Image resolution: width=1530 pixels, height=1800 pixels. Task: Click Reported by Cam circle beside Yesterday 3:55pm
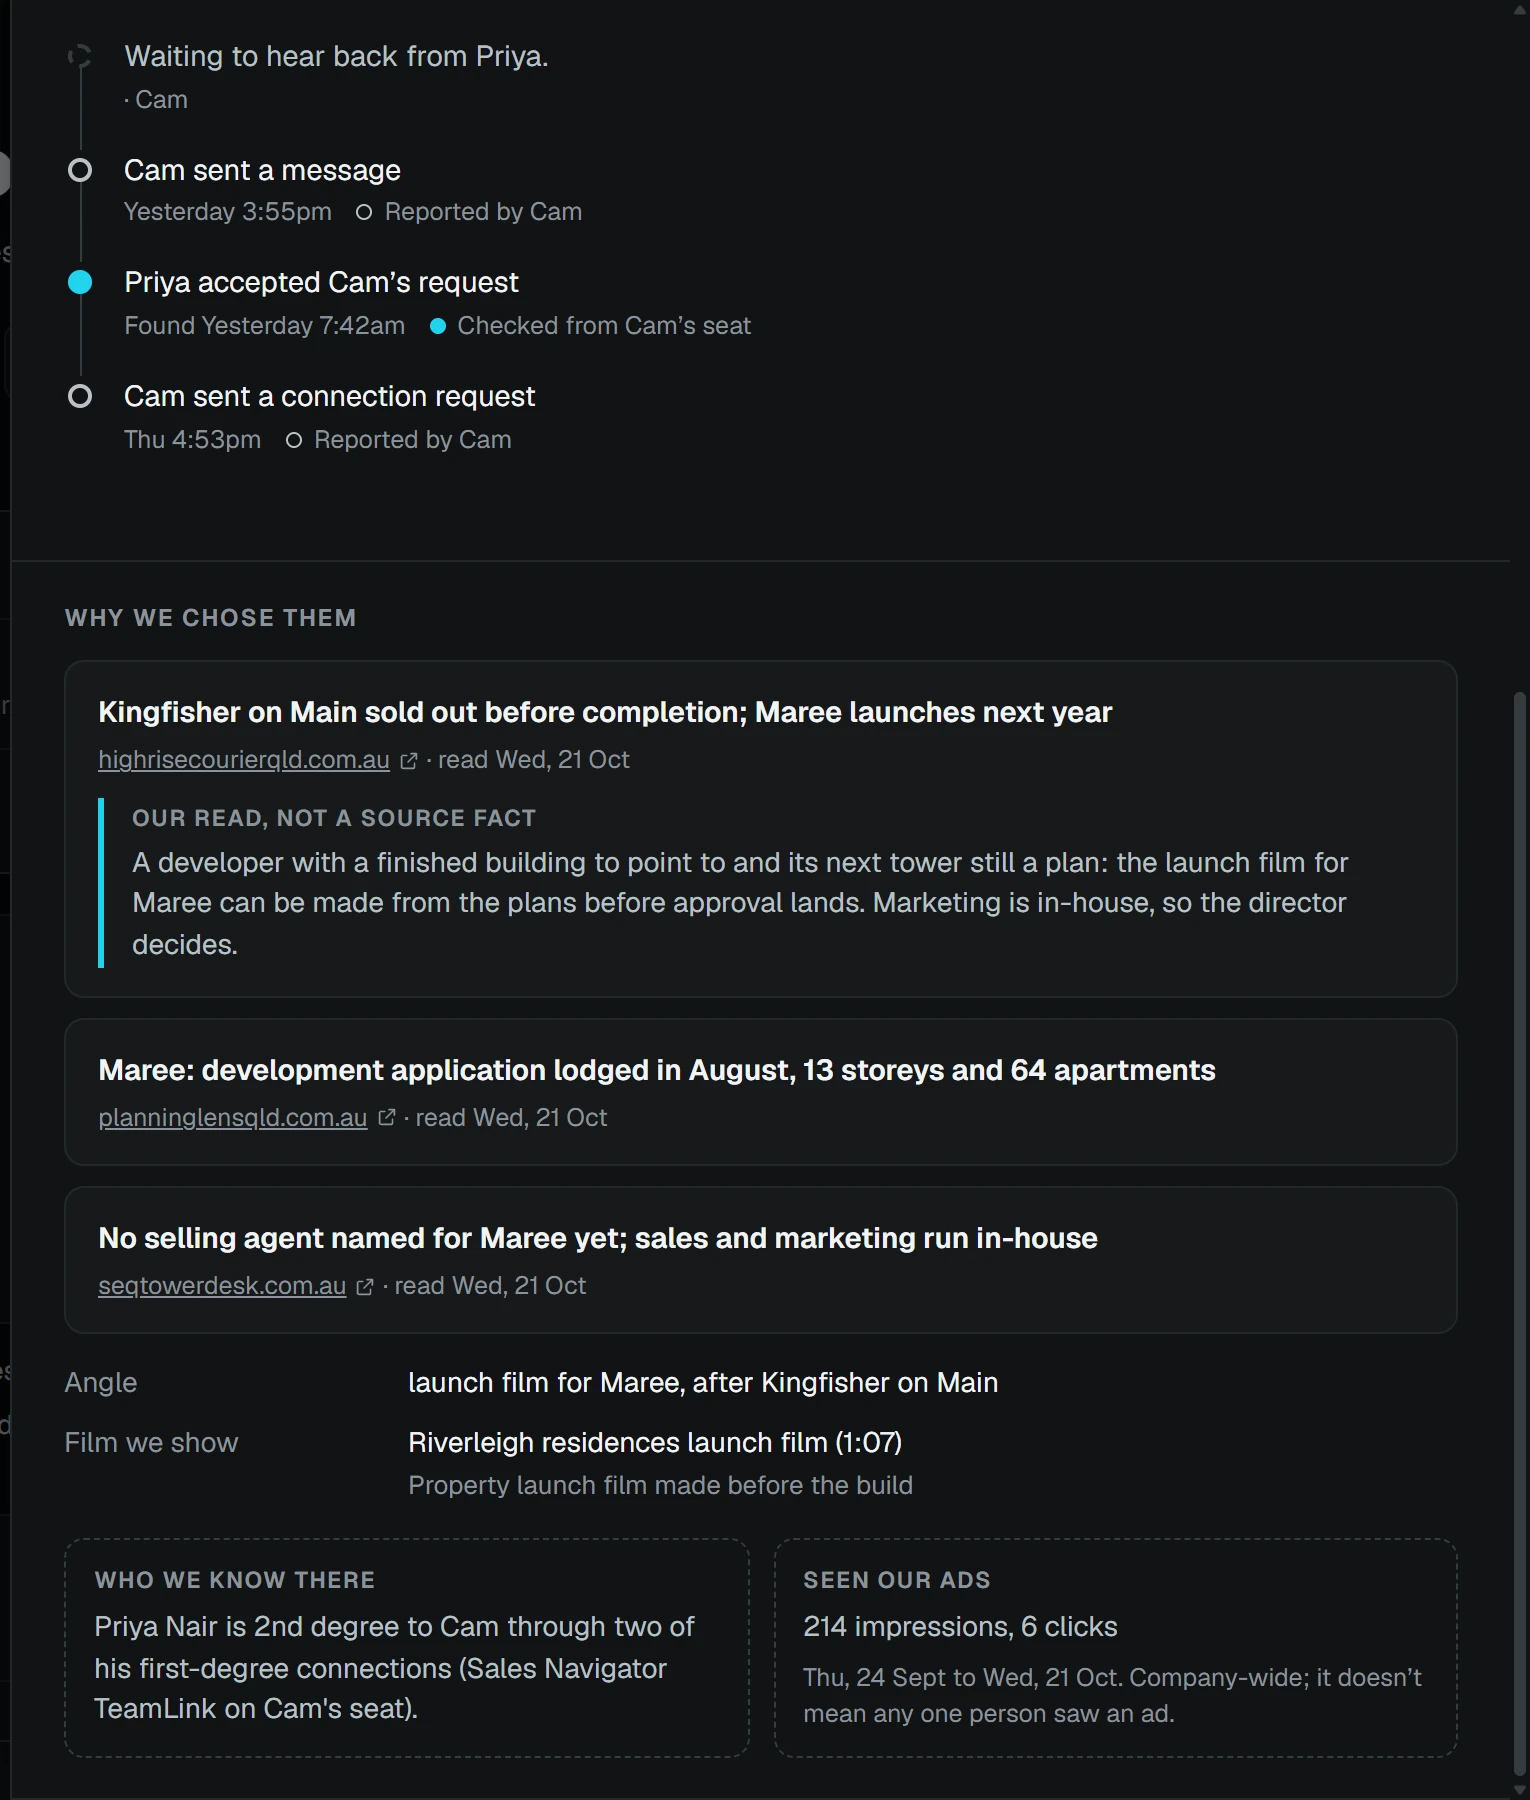[x=364, y=212]
